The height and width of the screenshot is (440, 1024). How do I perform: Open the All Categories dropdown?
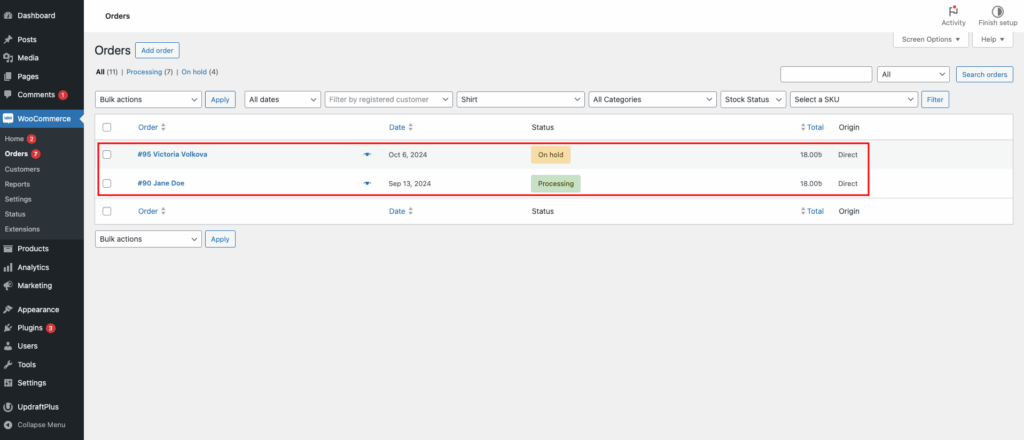(652, 99)
